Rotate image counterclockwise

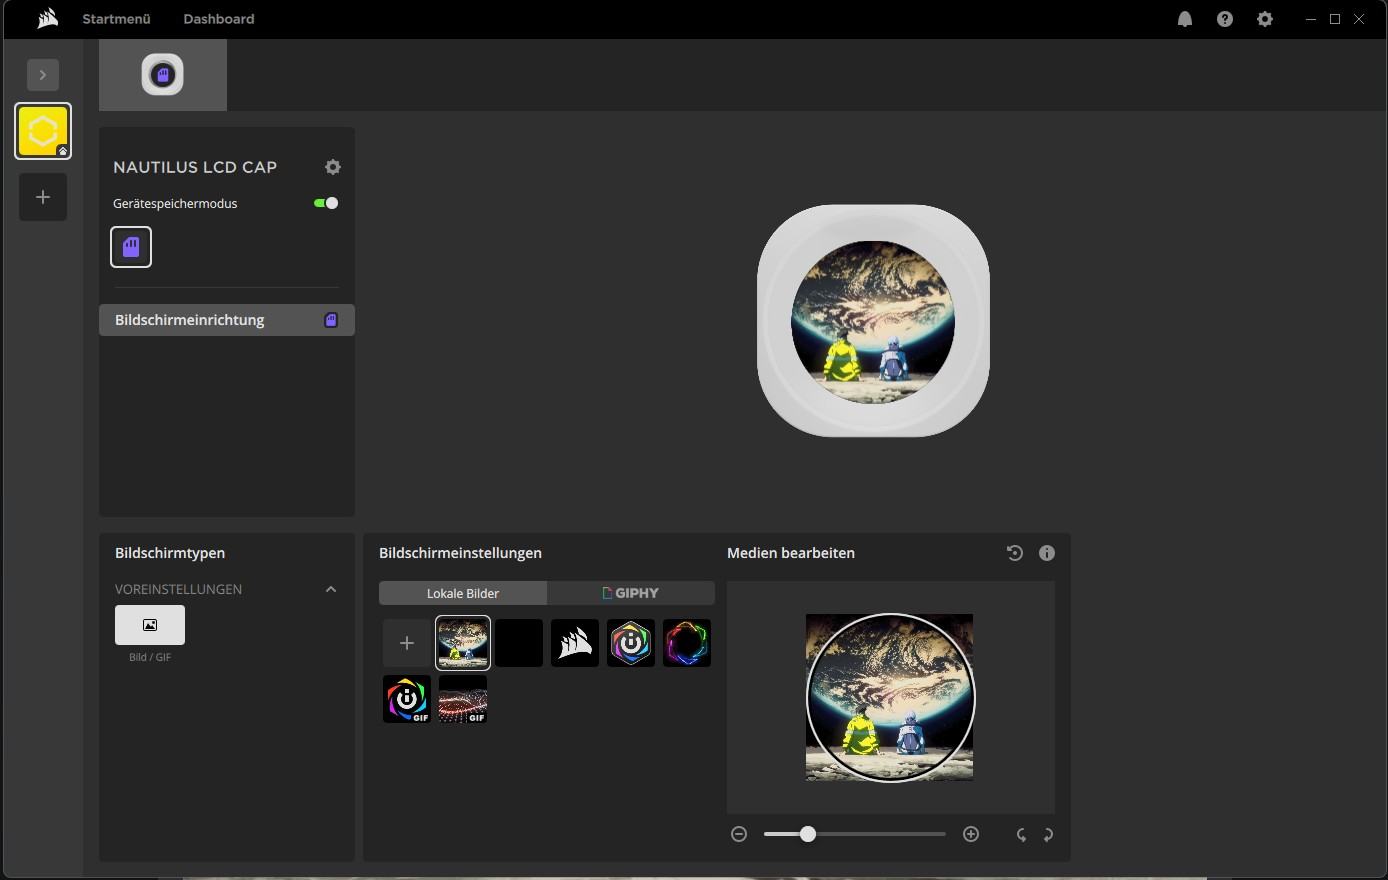pos(1021,834)
